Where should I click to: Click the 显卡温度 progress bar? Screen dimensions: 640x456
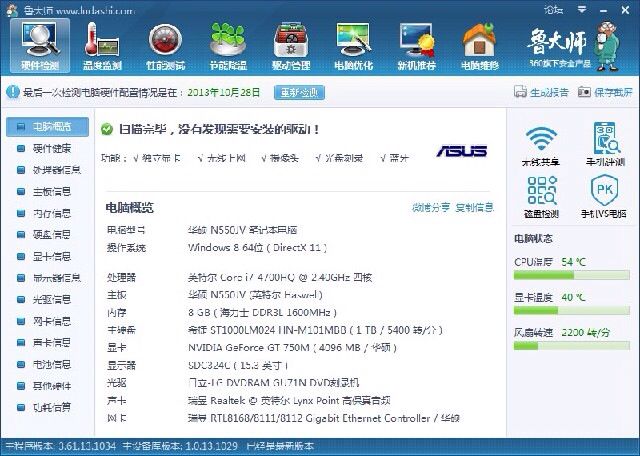(x=571, y=311)
